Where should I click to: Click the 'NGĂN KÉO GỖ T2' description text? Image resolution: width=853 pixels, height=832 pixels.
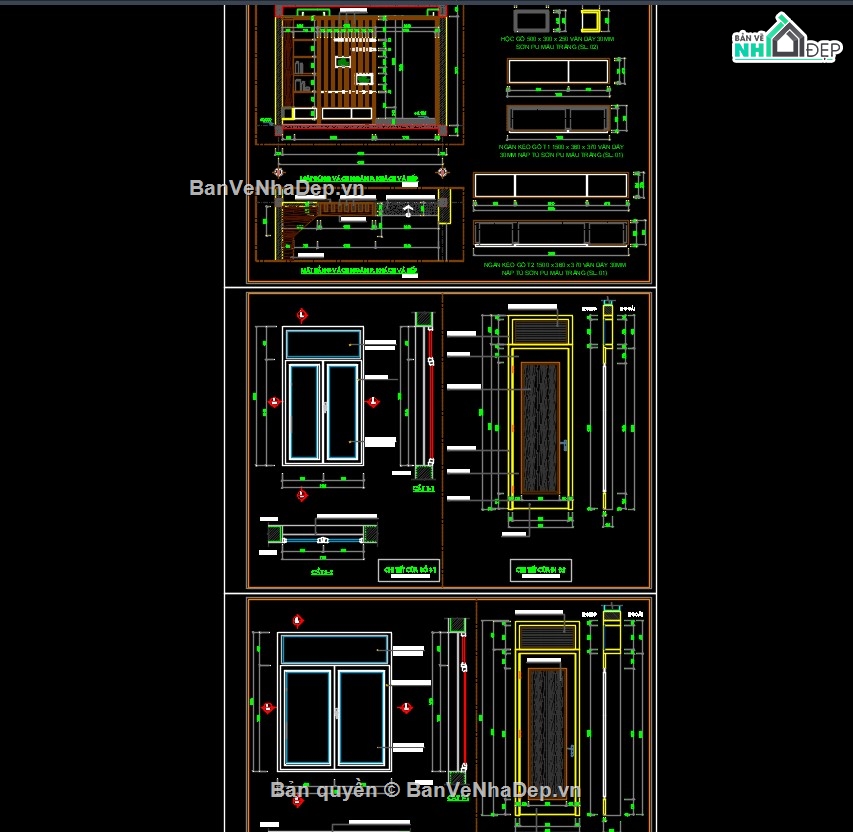(555, 269)
